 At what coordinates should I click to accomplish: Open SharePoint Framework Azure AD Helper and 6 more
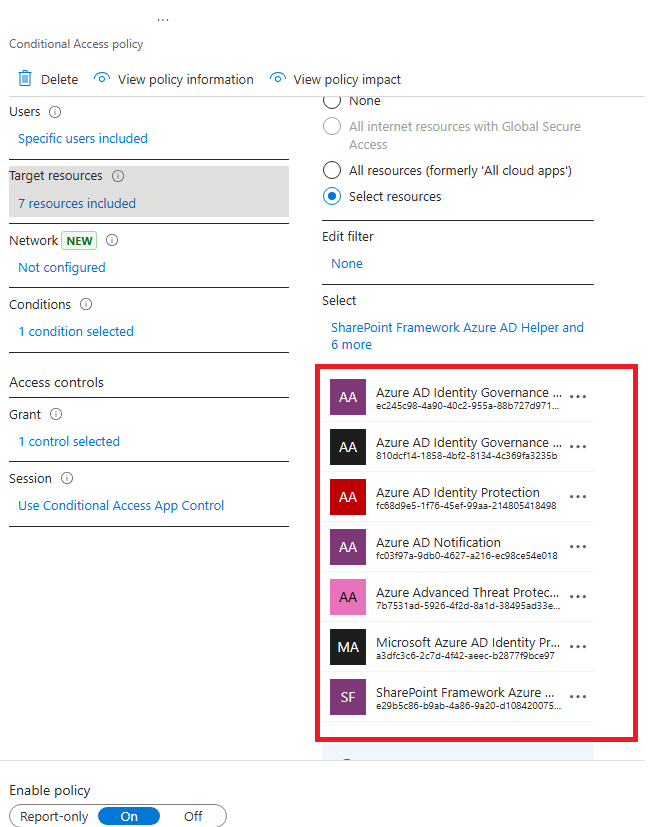457,336
